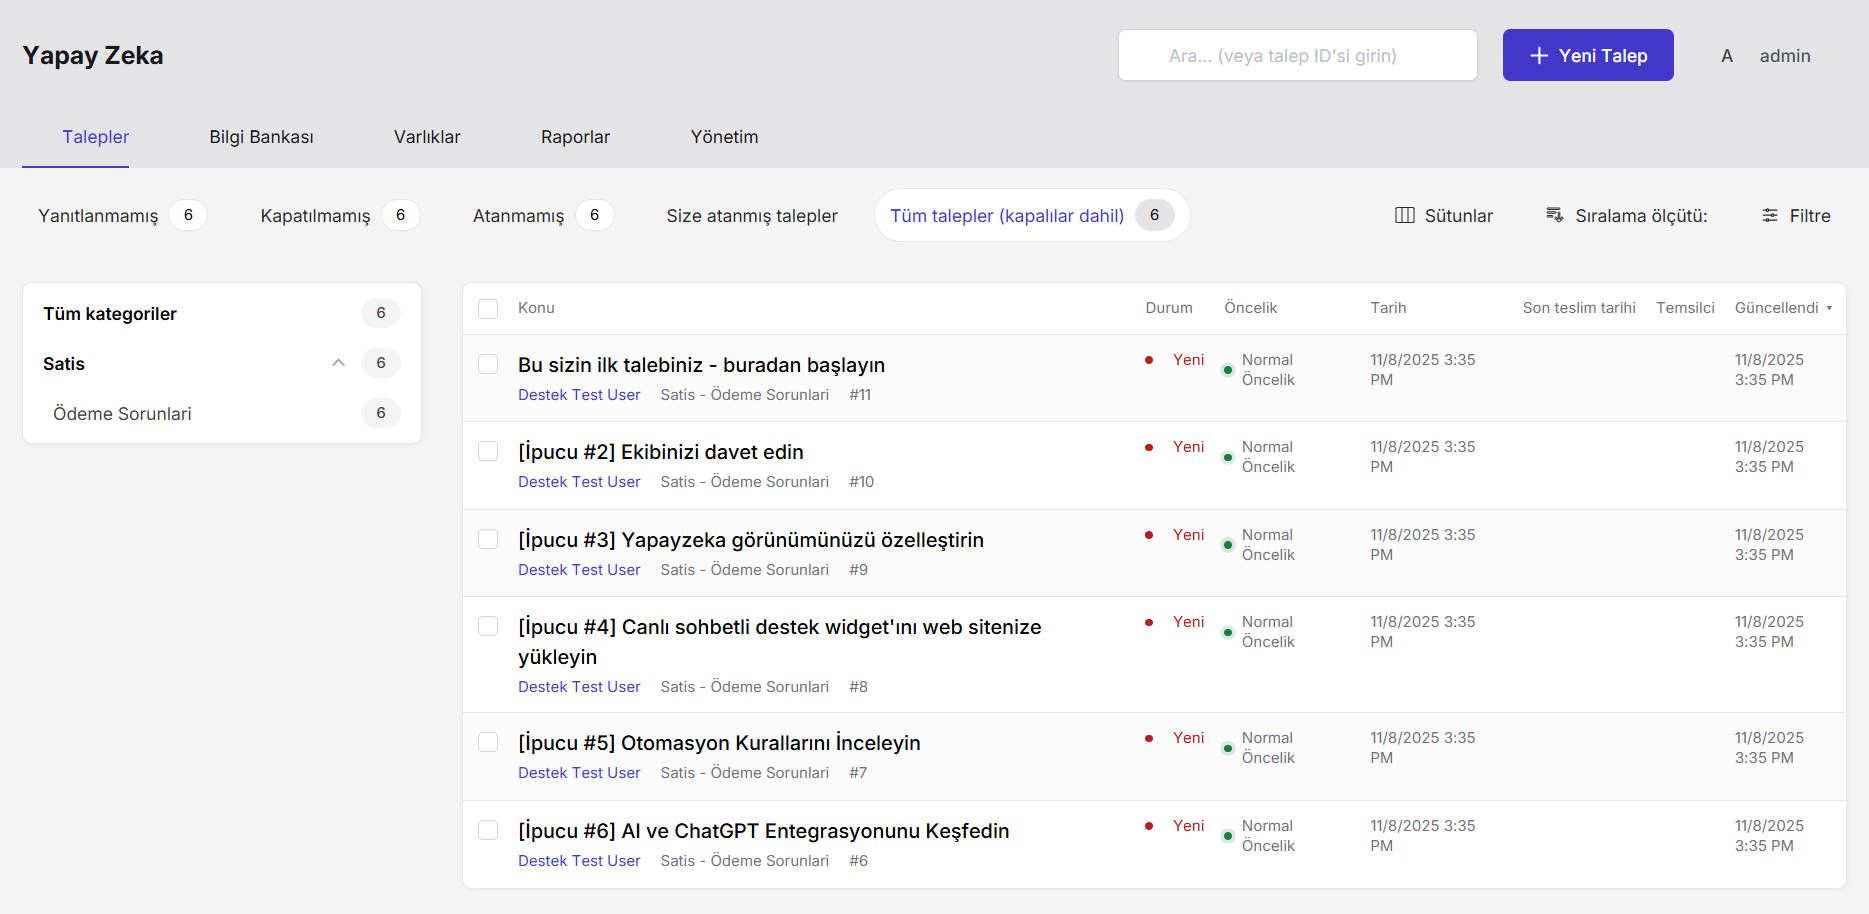Click the count badge beside Yanıtlanmamış
The width and height of the screenshot is (1869, 914).
point(188,215)
